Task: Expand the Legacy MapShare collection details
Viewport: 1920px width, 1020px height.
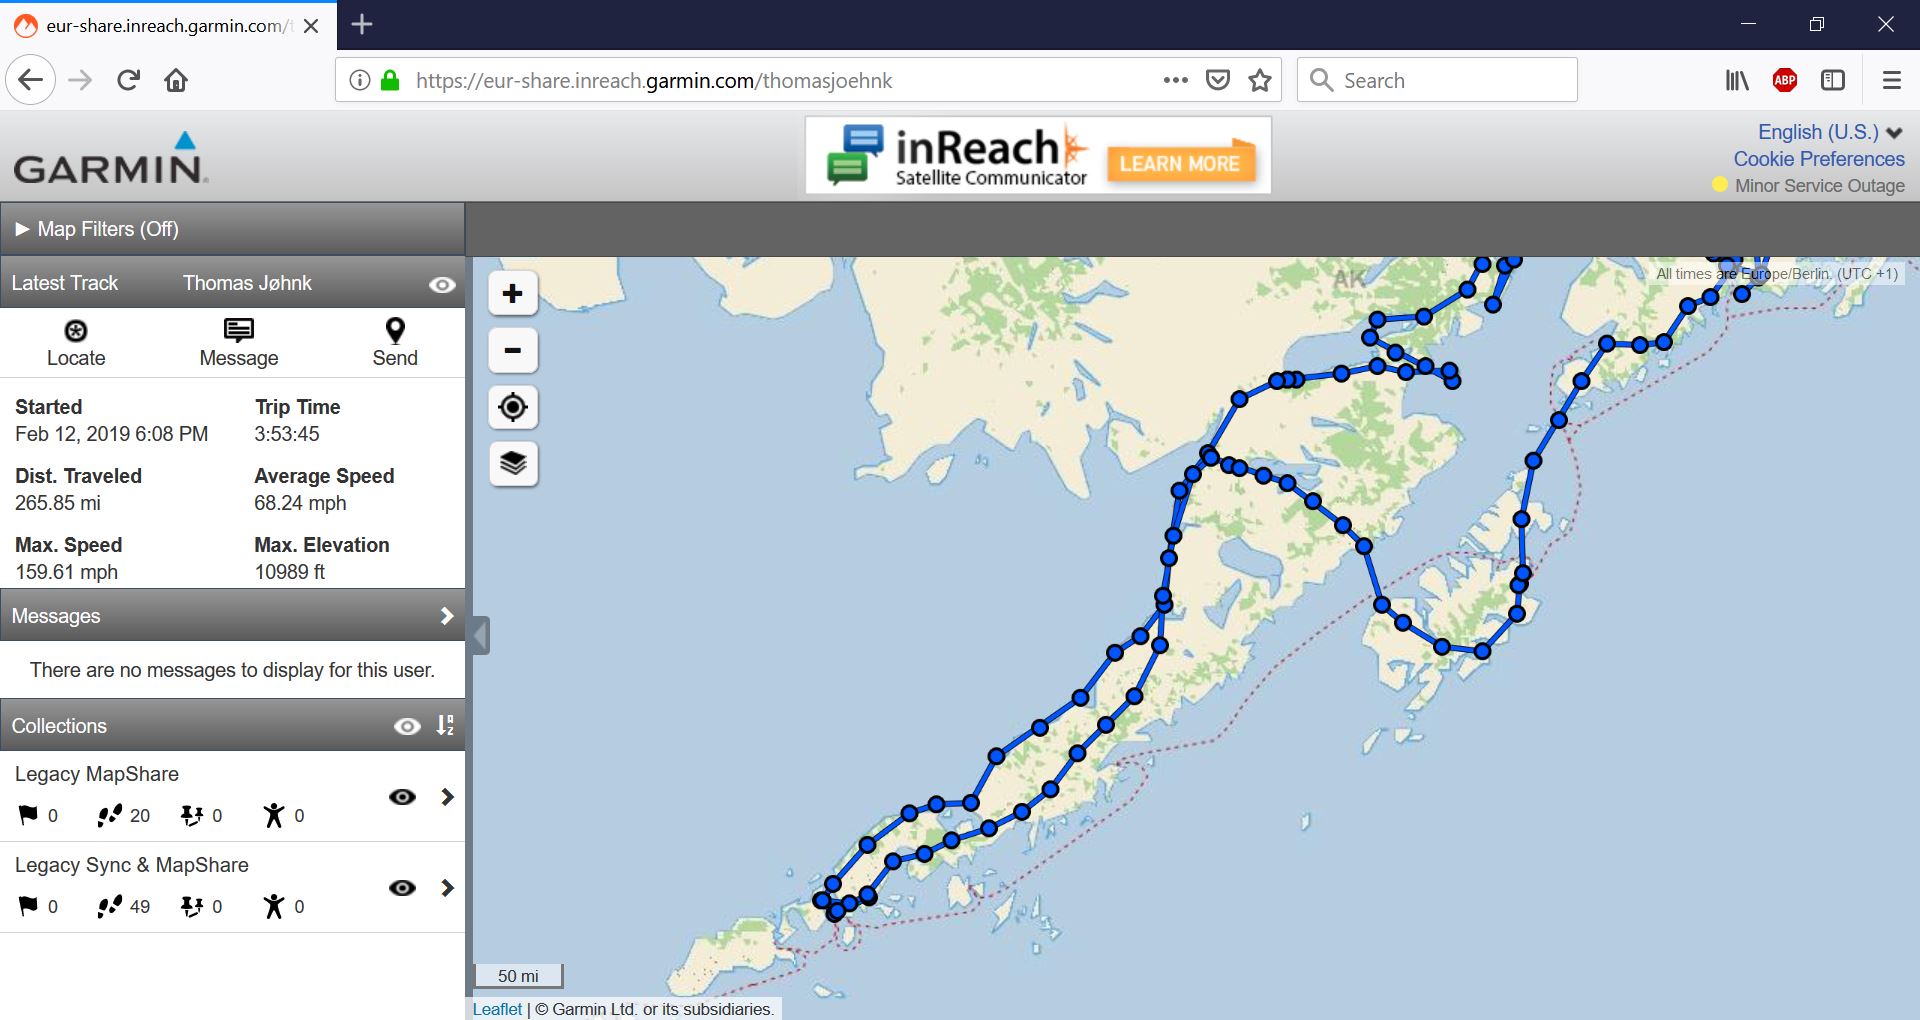Action: point(447,797)
